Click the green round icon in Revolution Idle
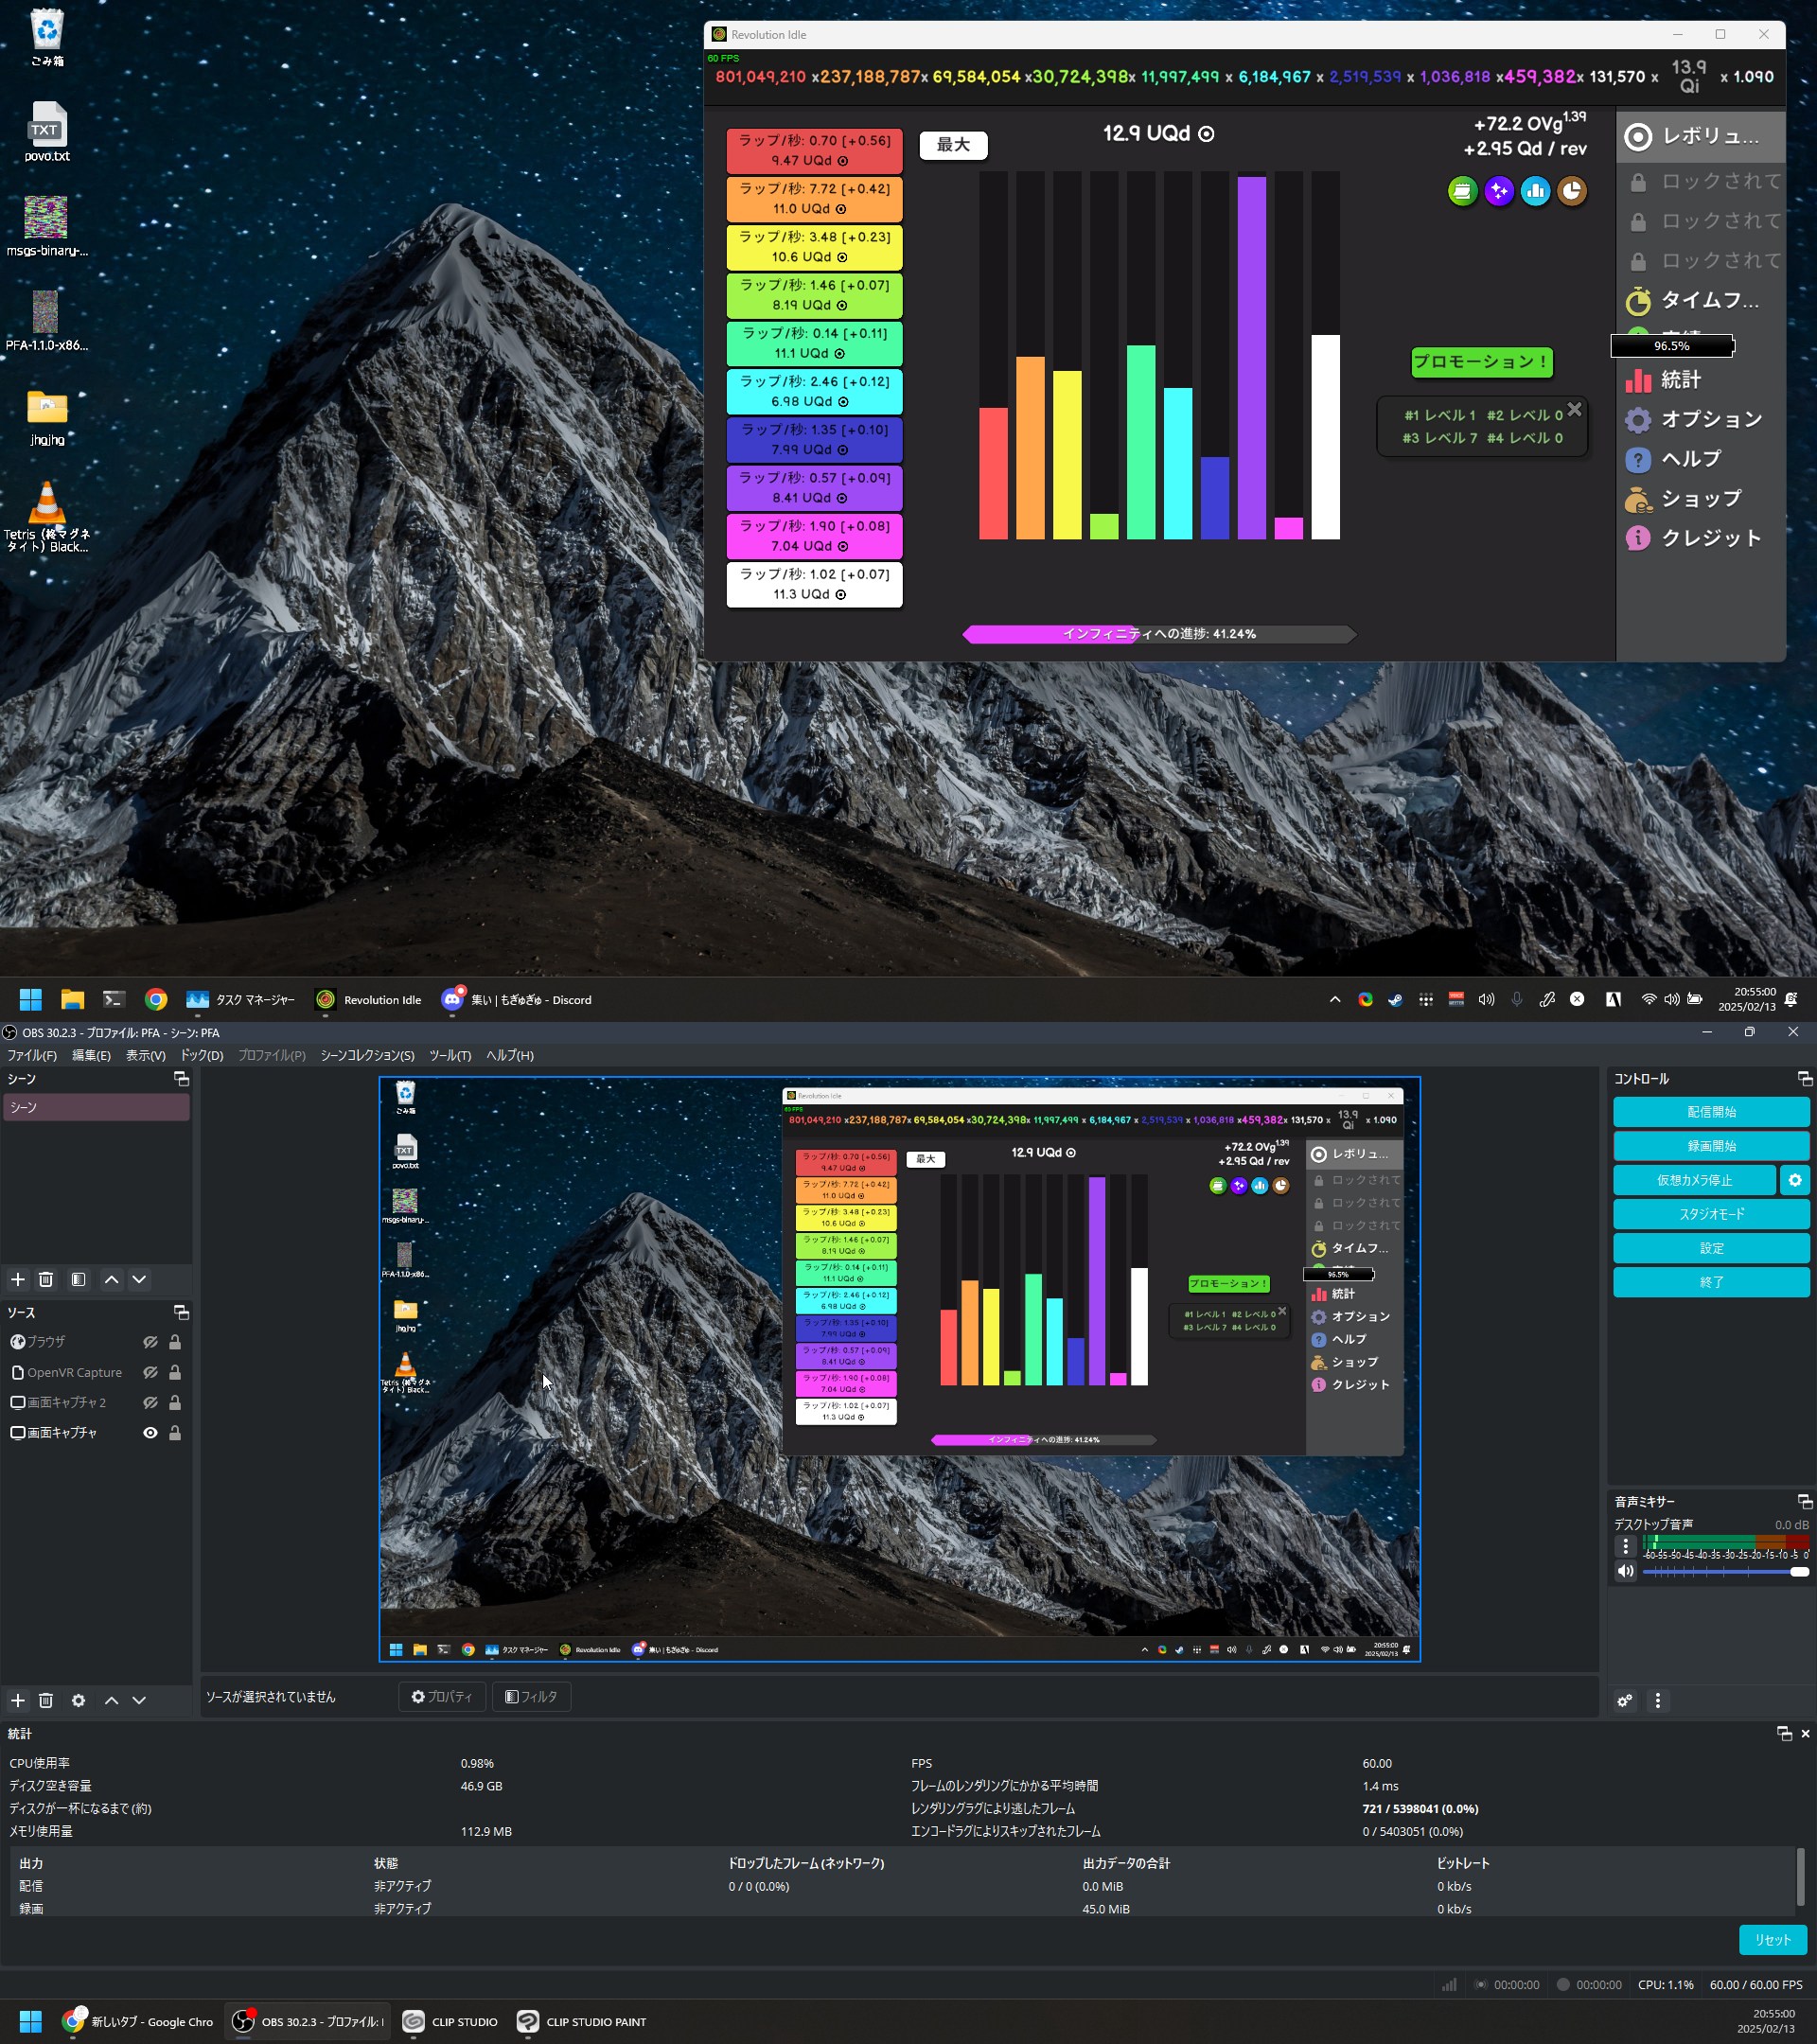 1462,191
